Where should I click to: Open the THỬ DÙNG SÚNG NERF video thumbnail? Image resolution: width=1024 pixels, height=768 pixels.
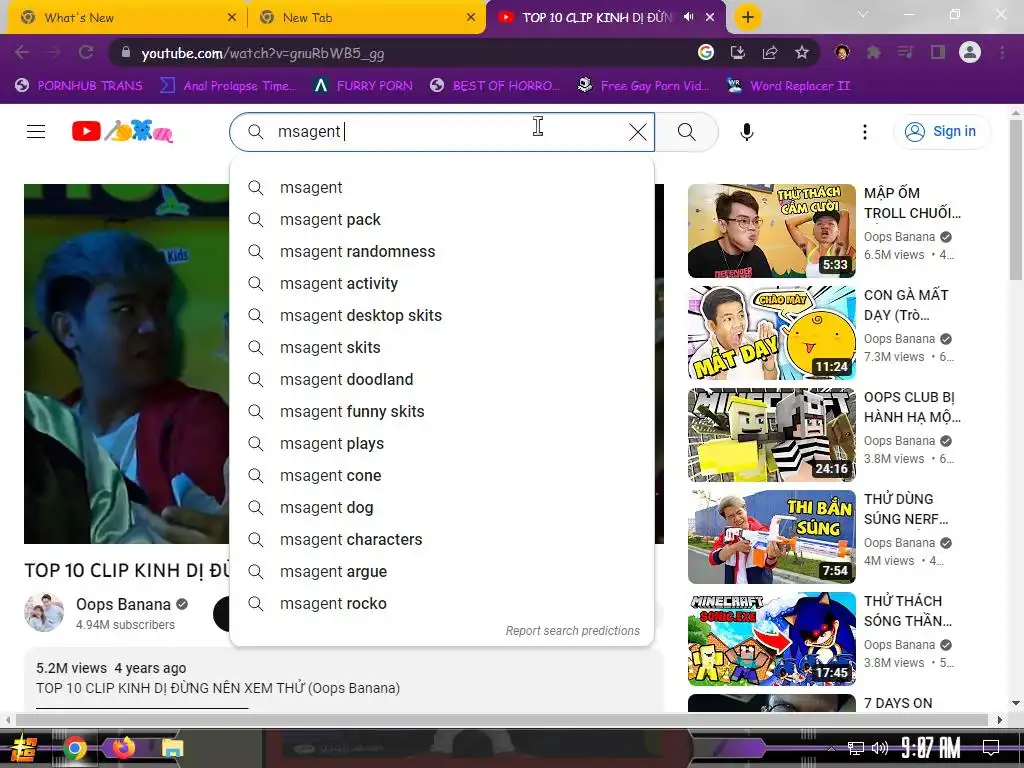point(771,537)
